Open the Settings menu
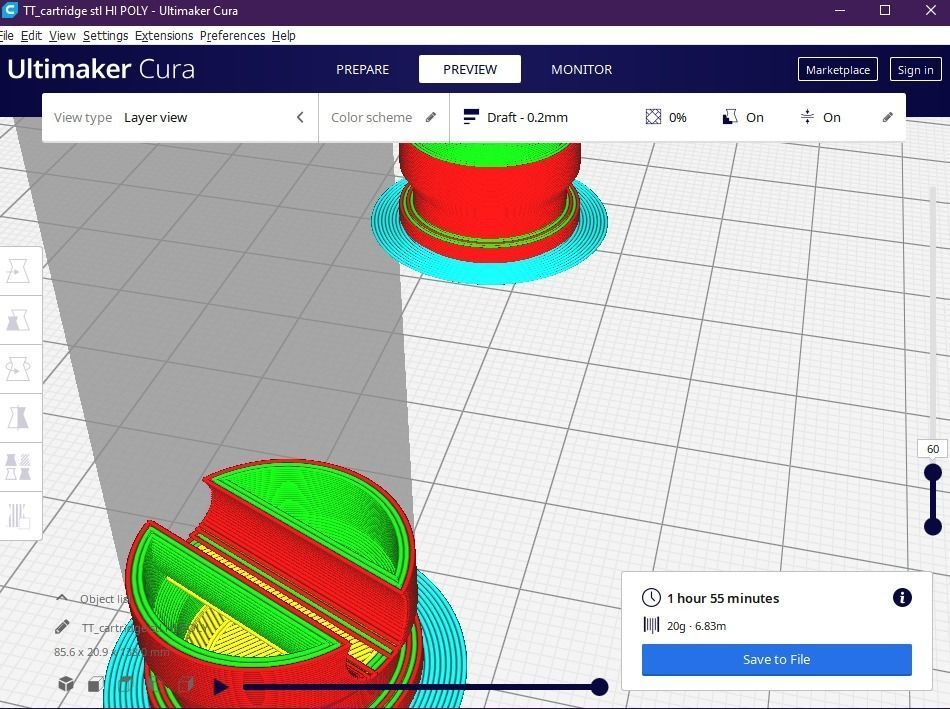The width and height of the screenshot is (950, 709). [105, 36]
